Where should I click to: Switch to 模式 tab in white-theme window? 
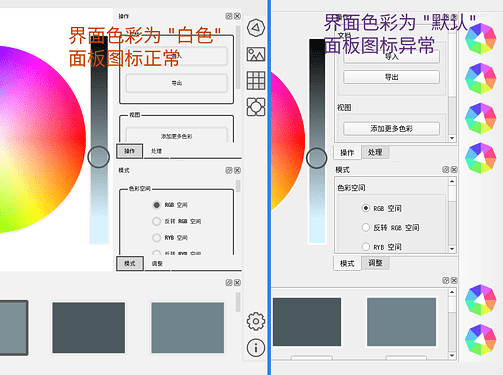pos(130,263)
